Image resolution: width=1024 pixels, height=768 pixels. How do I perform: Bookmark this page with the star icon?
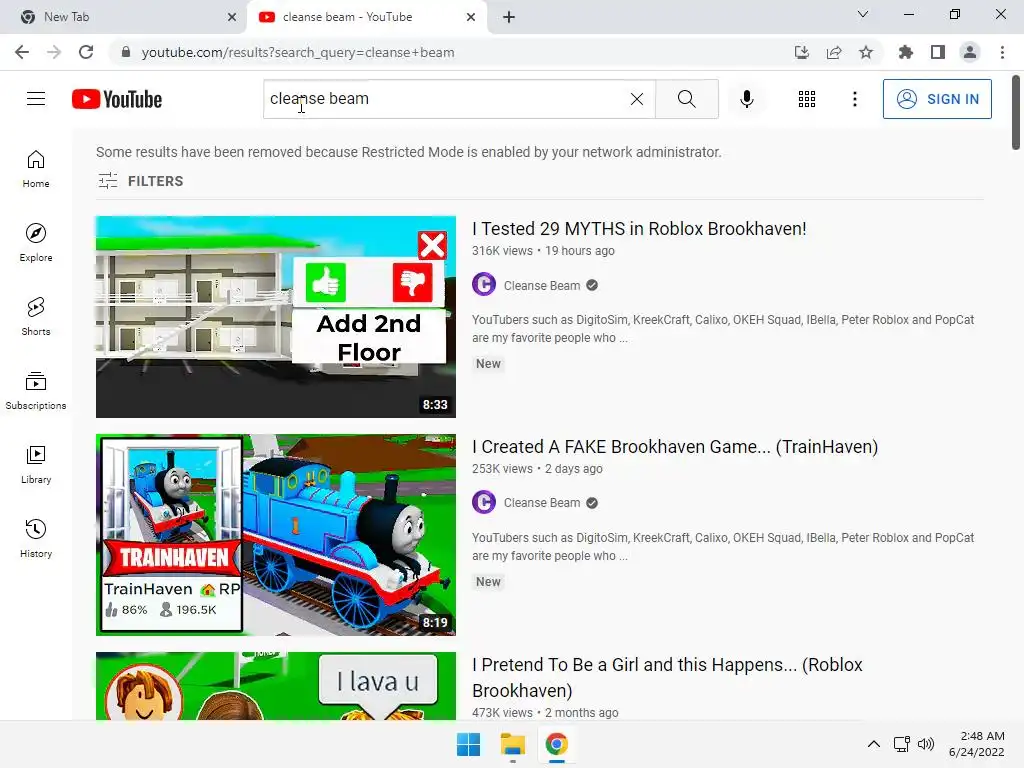[866, 52]
